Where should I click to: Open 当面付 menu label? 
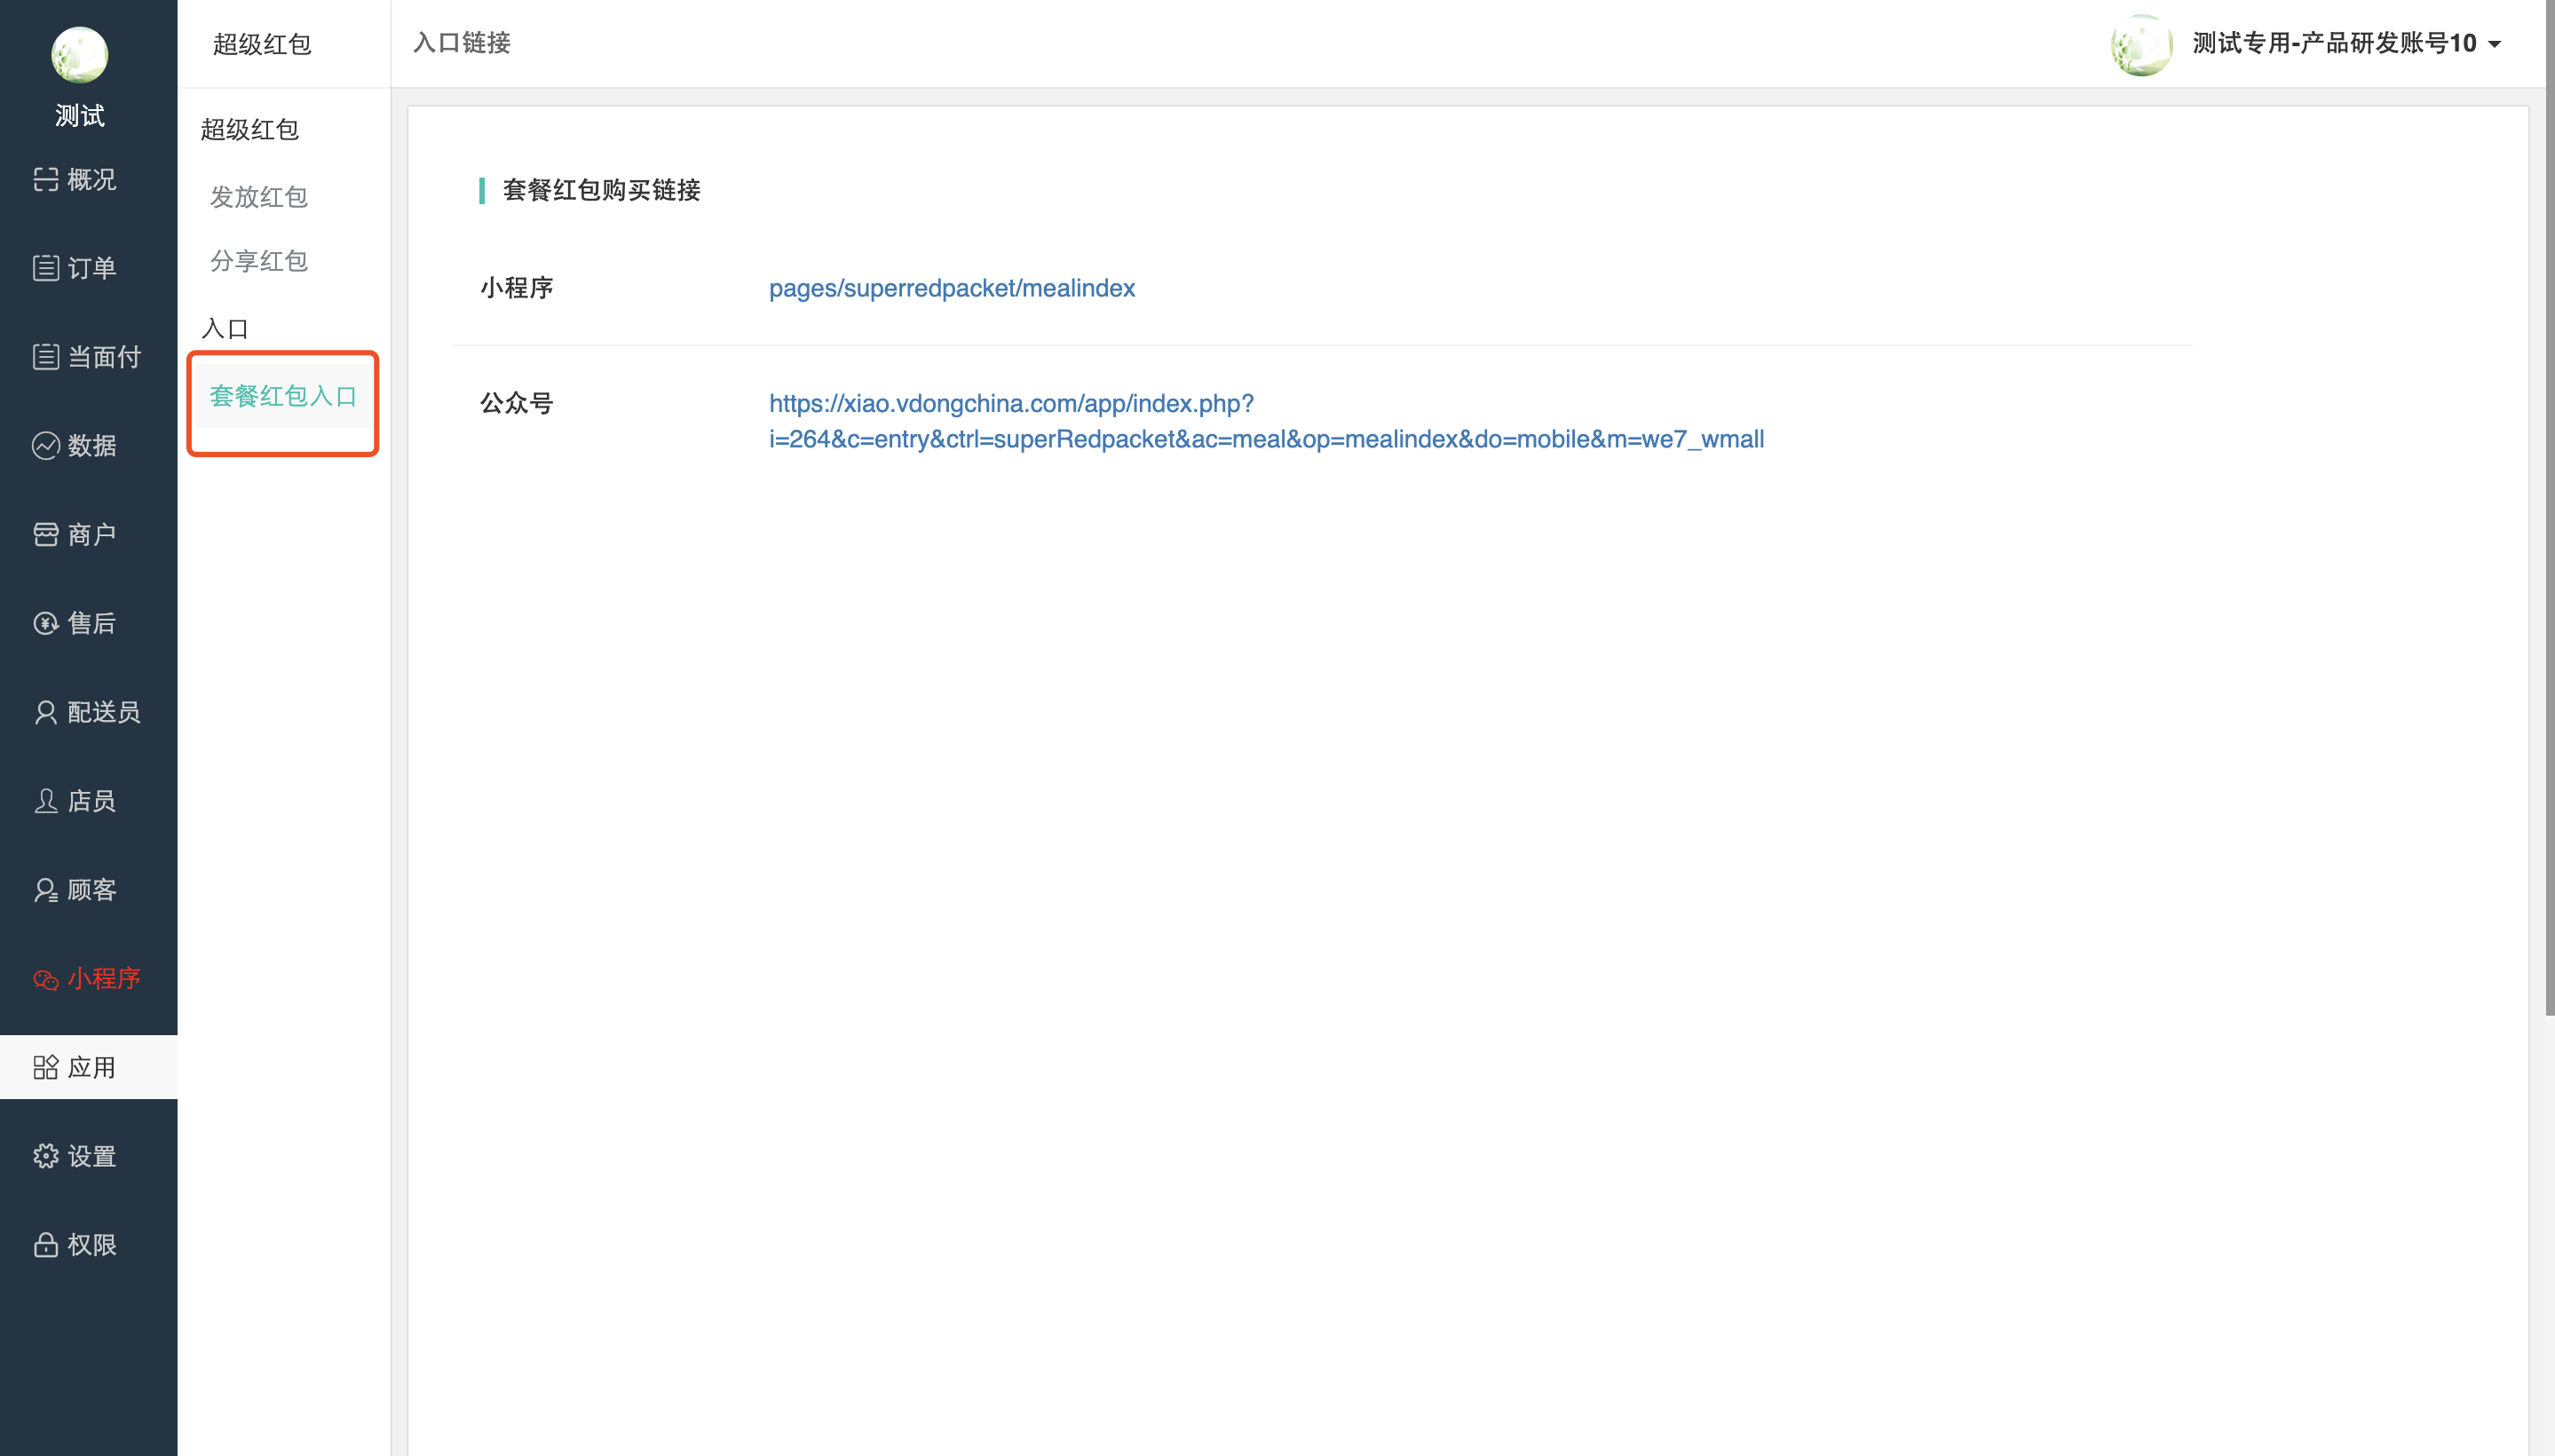pyautogui.click(x=104, y=357)
